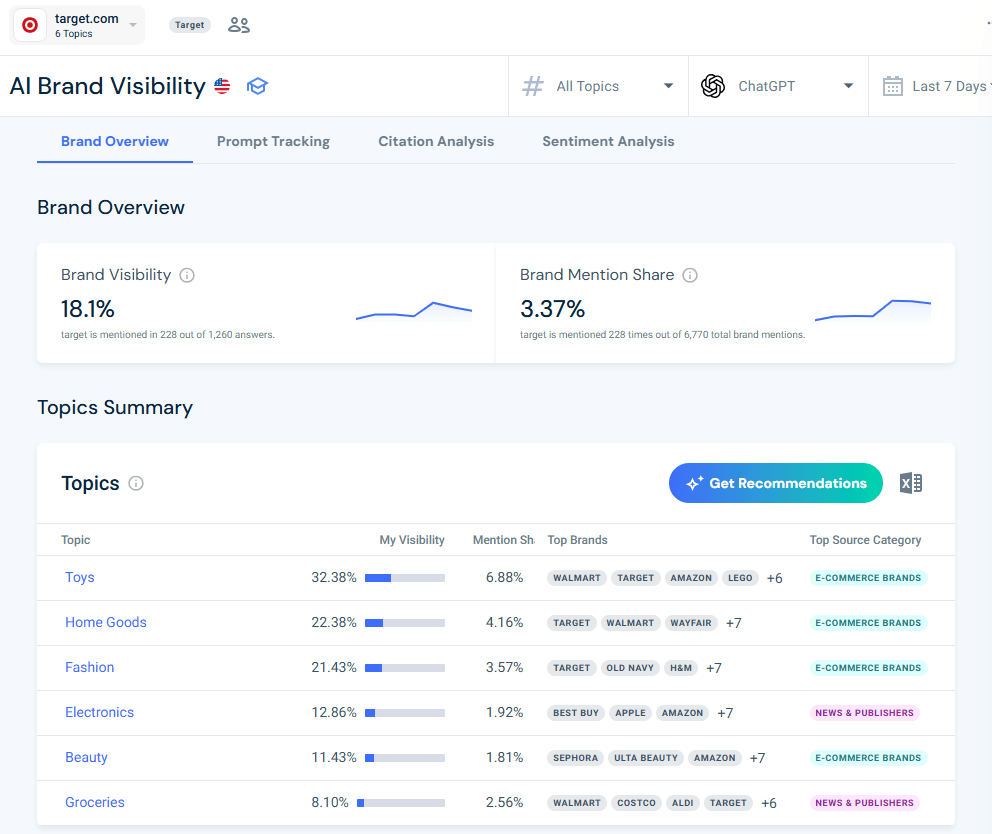
Task: Open the ChatGPT model dropdown
Action: coord(778,86)
